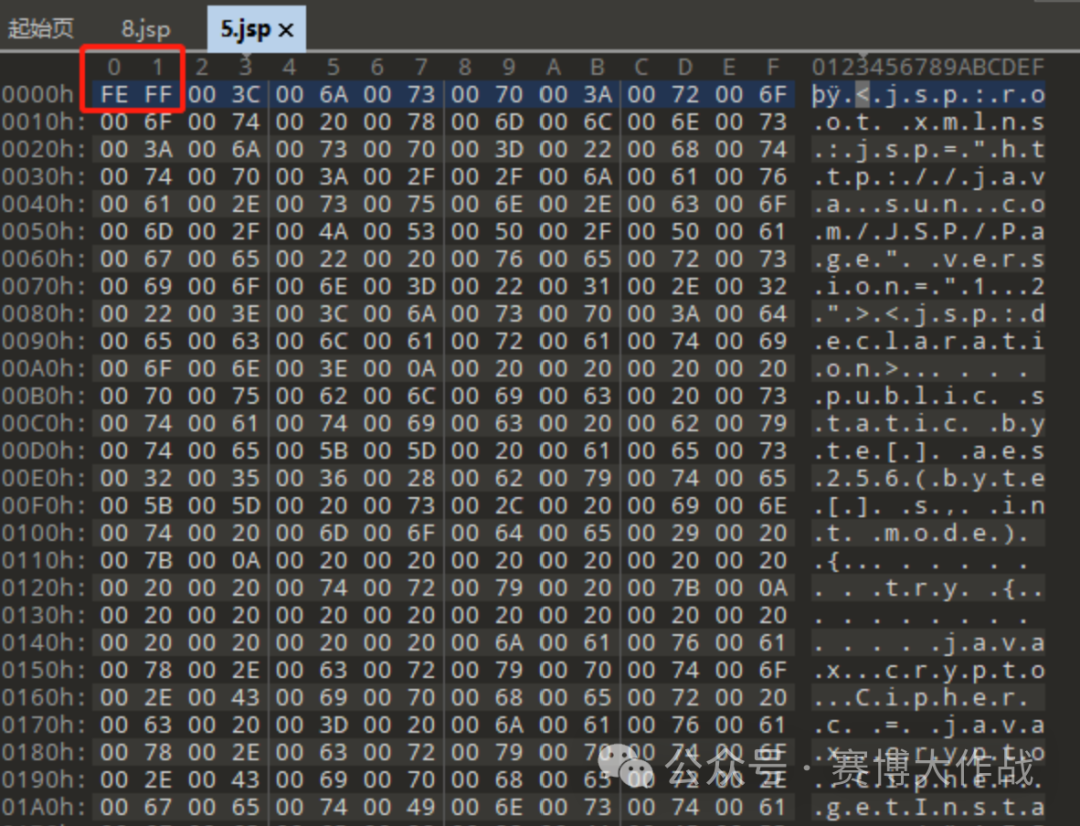Click the 01A0h row offset label
Viewport: 1080px width, 826px height.
pos(43,807)
